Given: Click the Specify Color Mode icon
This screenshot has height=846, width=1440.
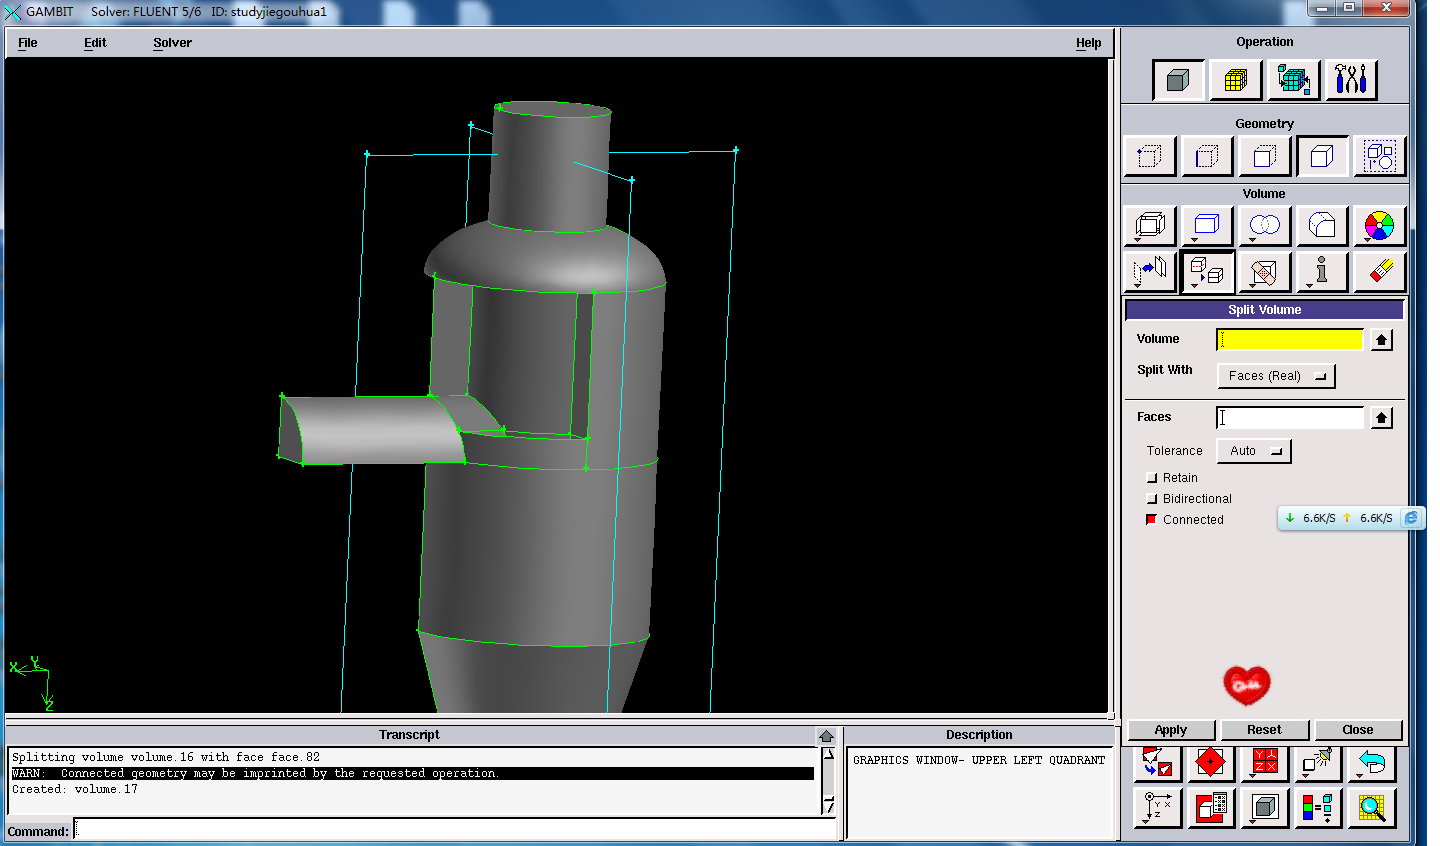Looking at the screenshot, I should (x=1318, y=808).
